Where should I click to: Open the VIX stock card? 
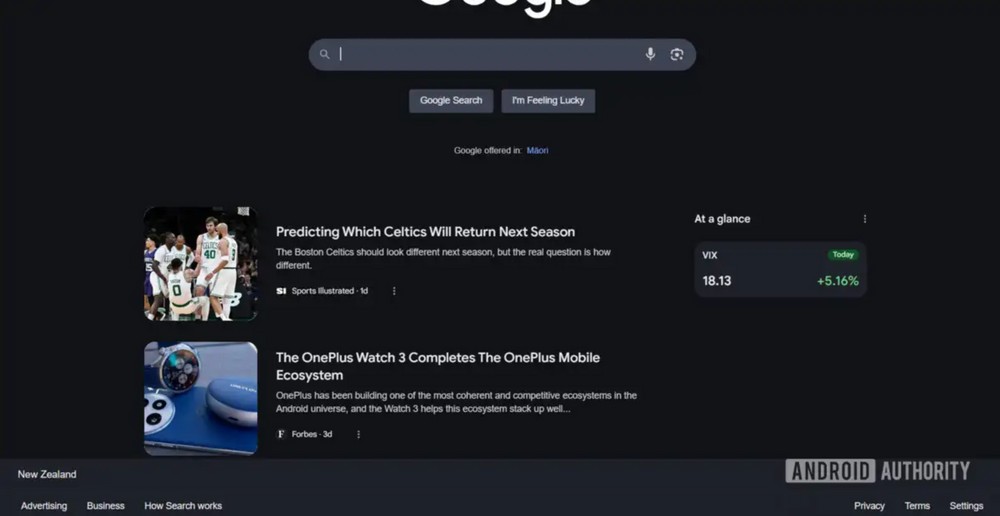click(x=780, y=269)
